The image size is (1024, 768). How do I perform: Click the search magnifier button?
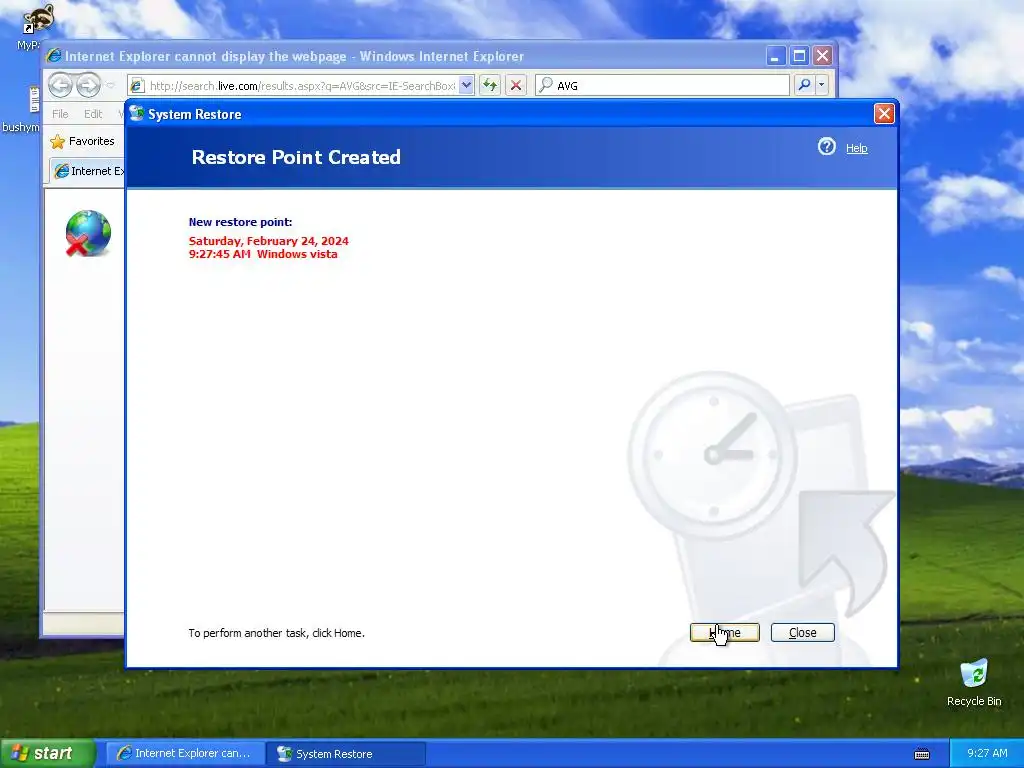click(x=805, y=85)
